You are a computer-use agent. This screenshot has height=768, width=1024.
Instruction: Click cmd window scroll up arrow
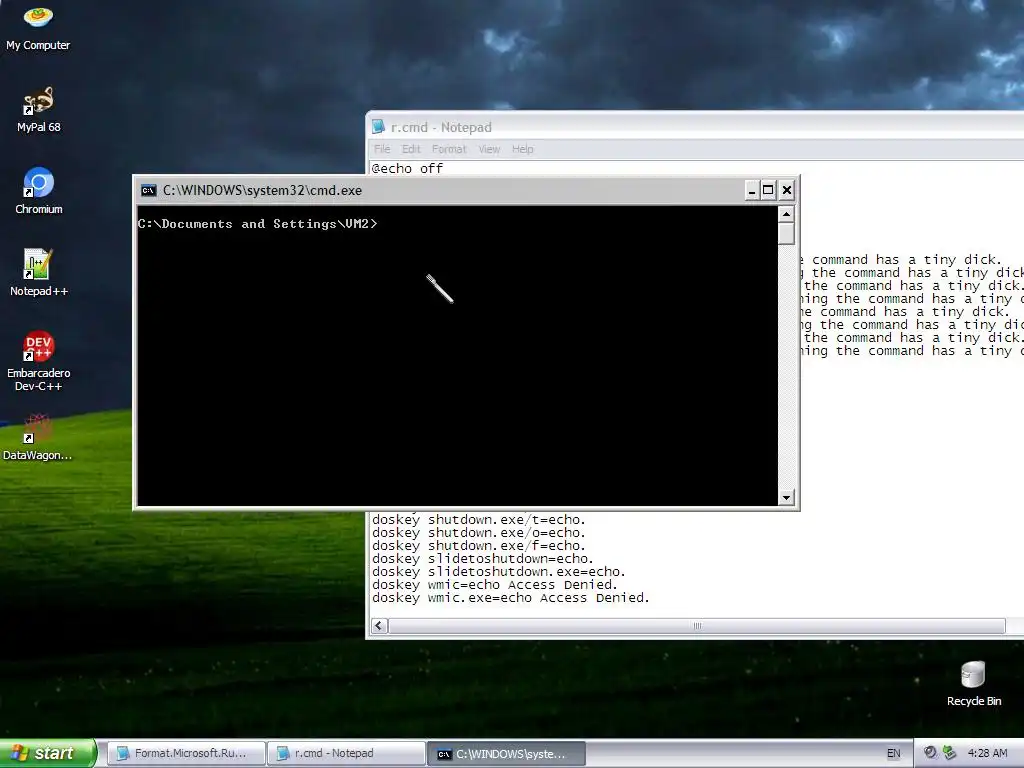point(786,214)
